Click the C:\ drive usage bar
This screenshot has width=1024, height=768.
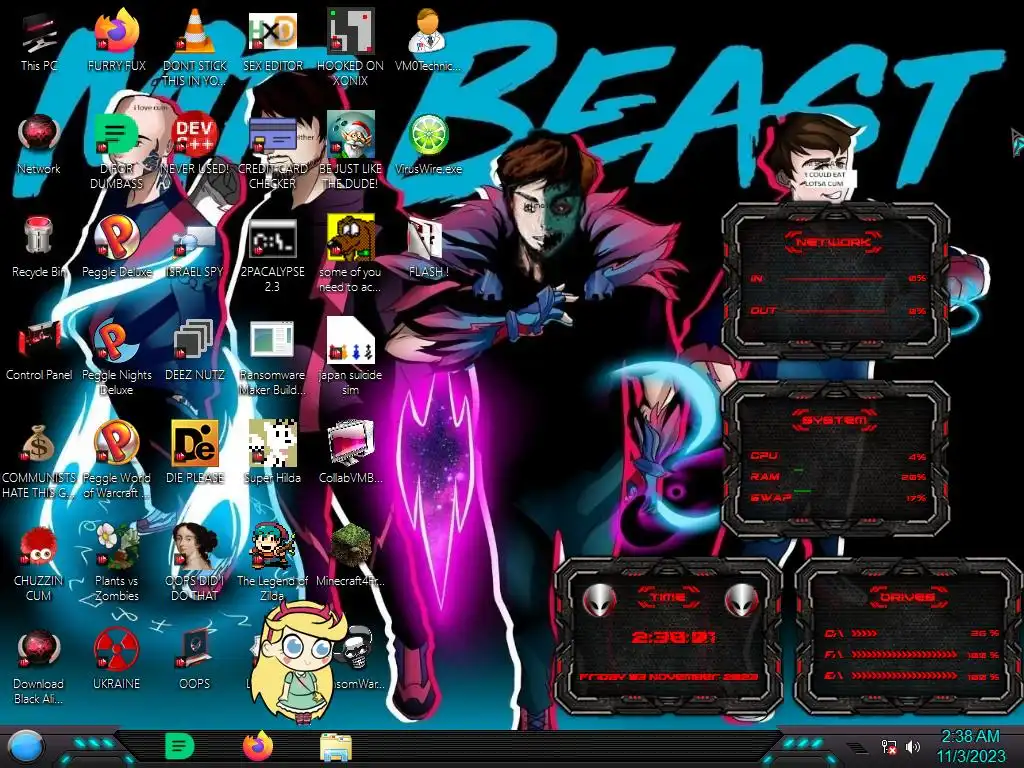912,633
